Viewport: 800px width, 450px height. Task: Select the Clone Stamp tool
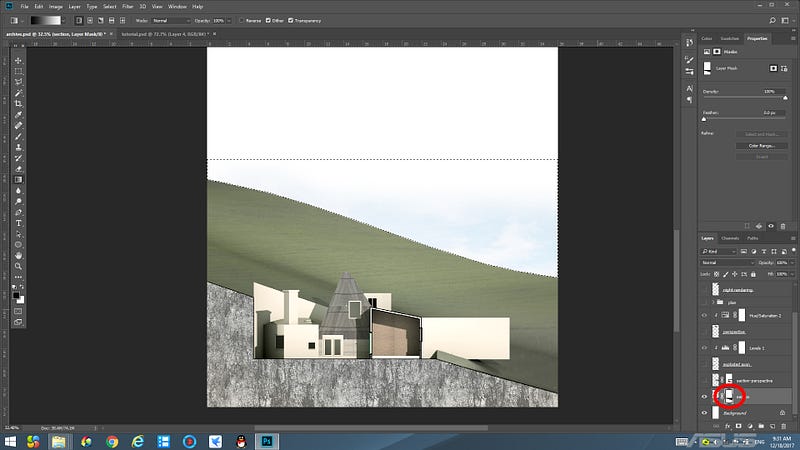click(18, 147)
